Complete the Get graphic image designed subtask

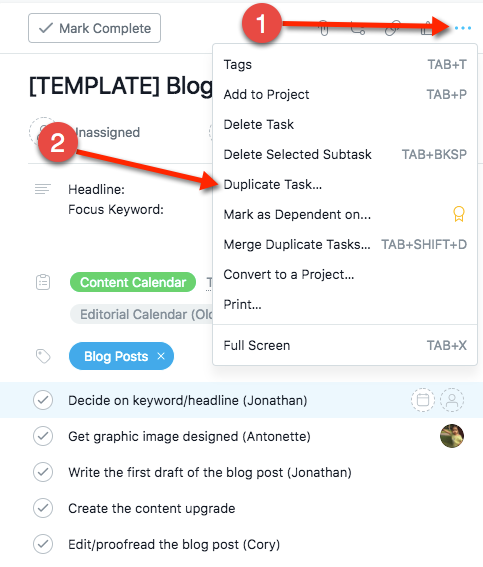tap(43, 436)
